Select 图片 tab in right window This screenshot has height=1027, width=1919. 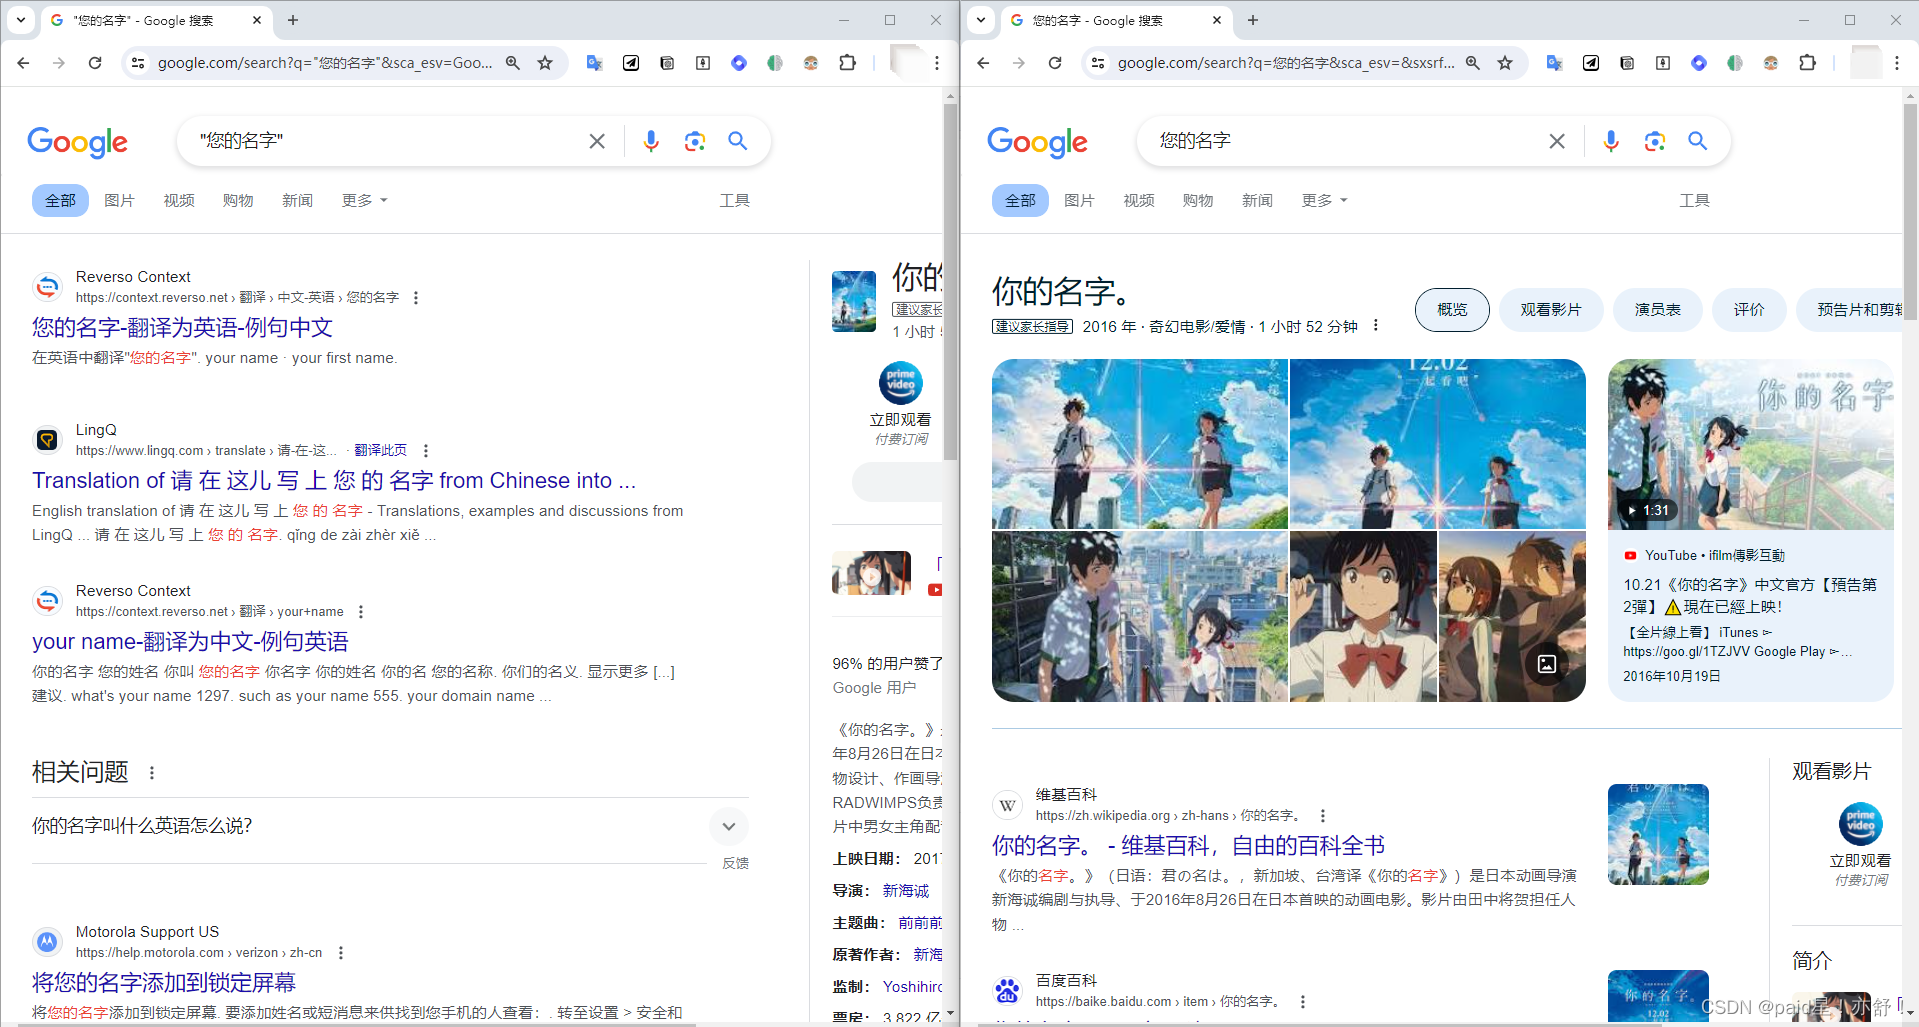coord(1079,201)
